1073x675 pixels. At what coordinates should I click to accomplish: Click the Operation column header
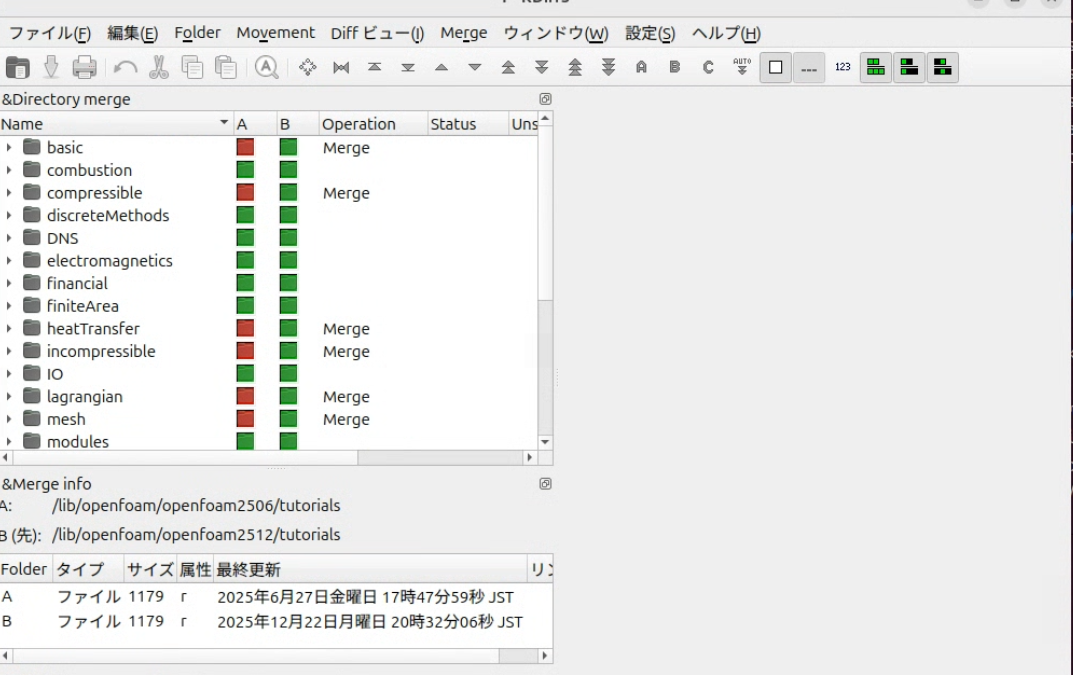(x=358, y=124)
